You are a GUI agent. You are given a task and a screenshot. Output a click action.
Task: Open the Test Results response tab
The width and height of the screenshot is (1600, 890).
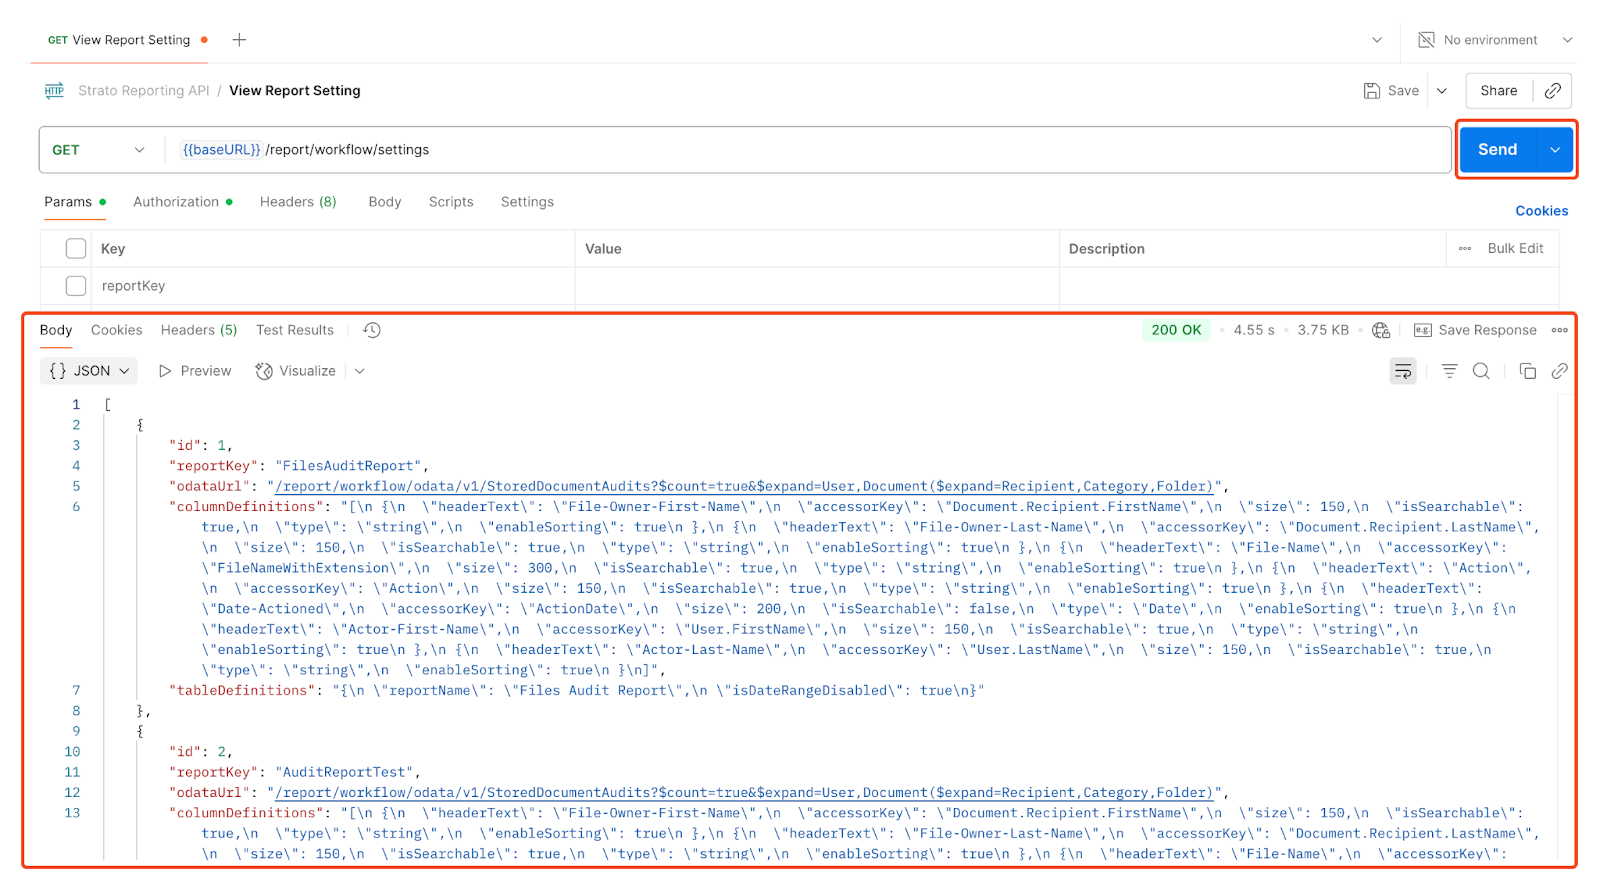(294, 330)
